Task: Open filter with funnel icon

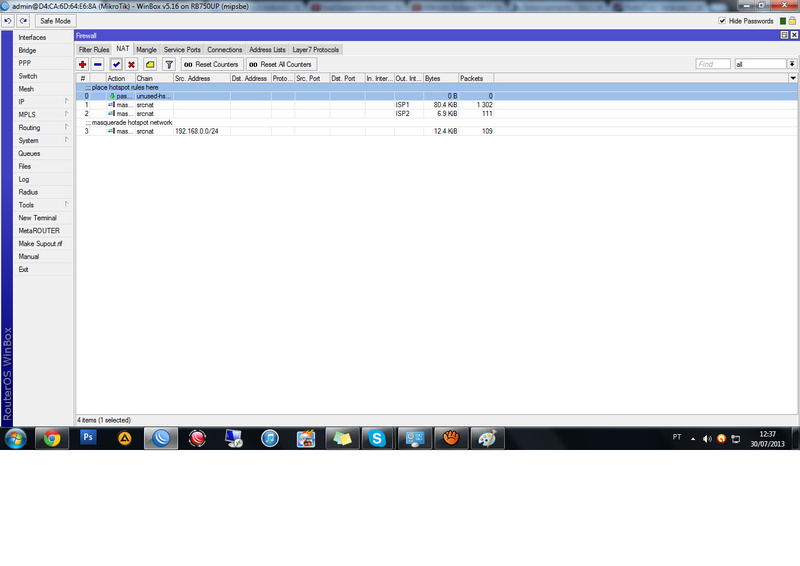Action: point(169,64)
